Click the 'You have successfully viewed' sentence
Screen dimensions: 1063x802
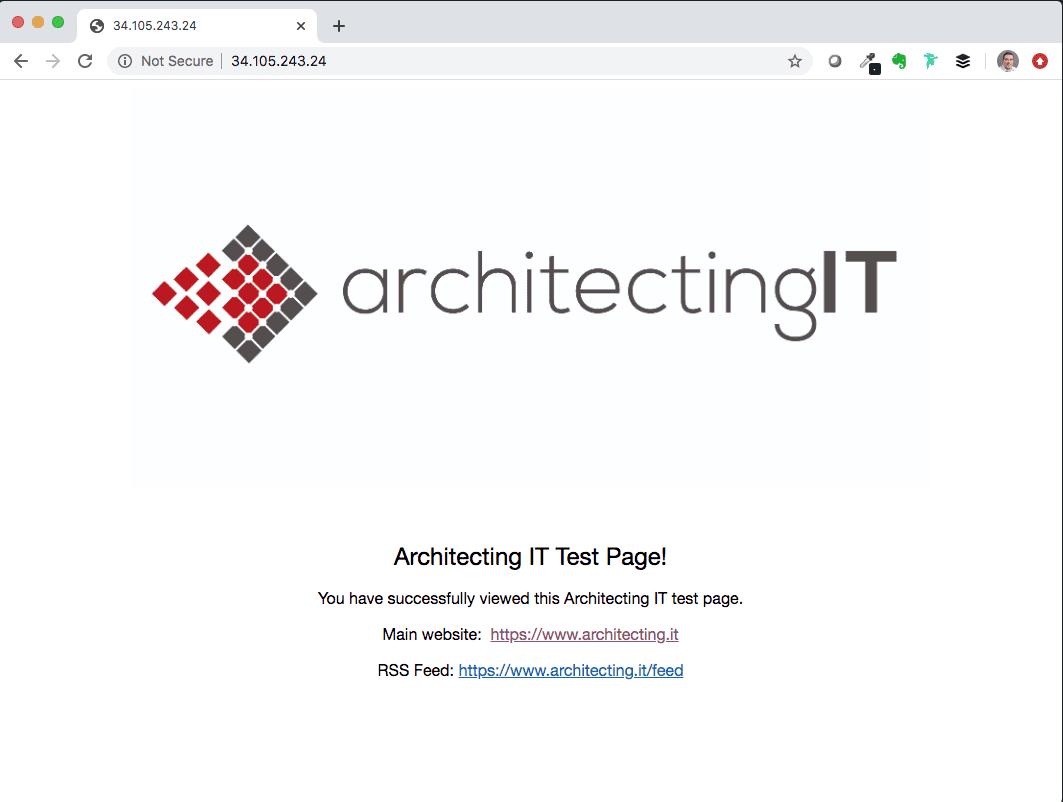[530, 599]
